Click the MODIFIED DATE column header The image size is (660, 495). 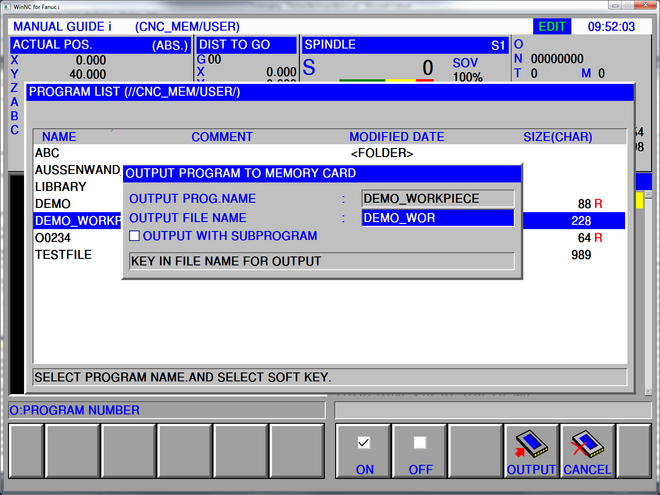point(396,136)
